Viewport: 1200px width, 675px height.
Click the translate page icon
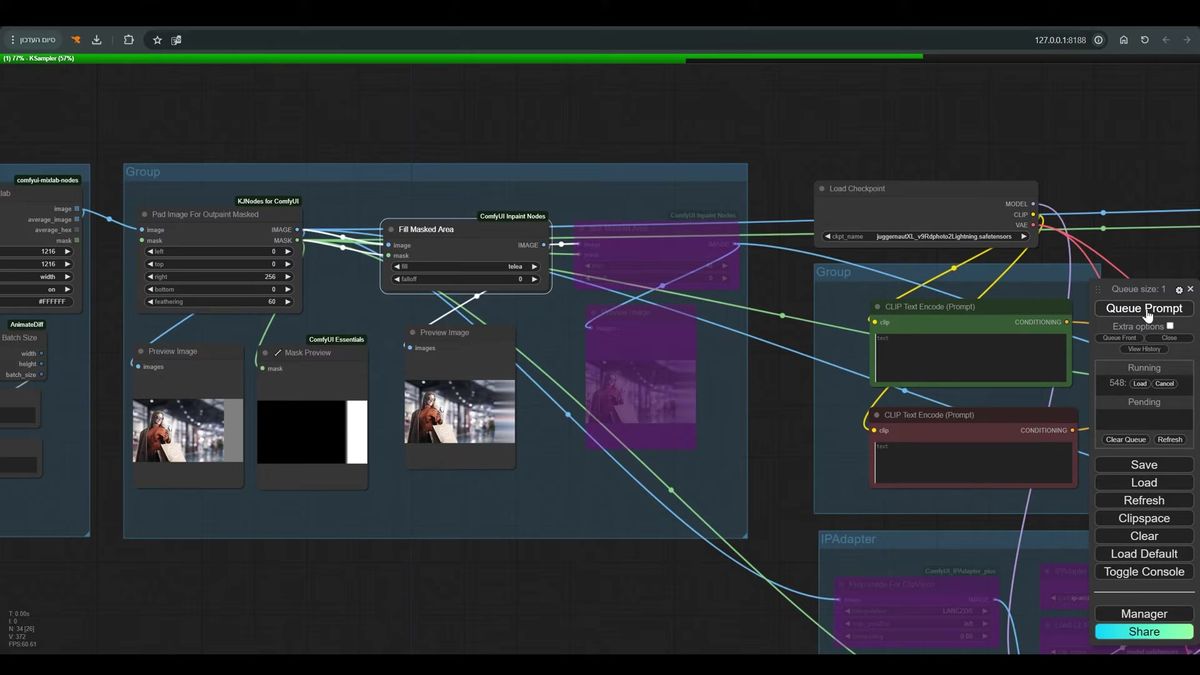click(176, 40)
